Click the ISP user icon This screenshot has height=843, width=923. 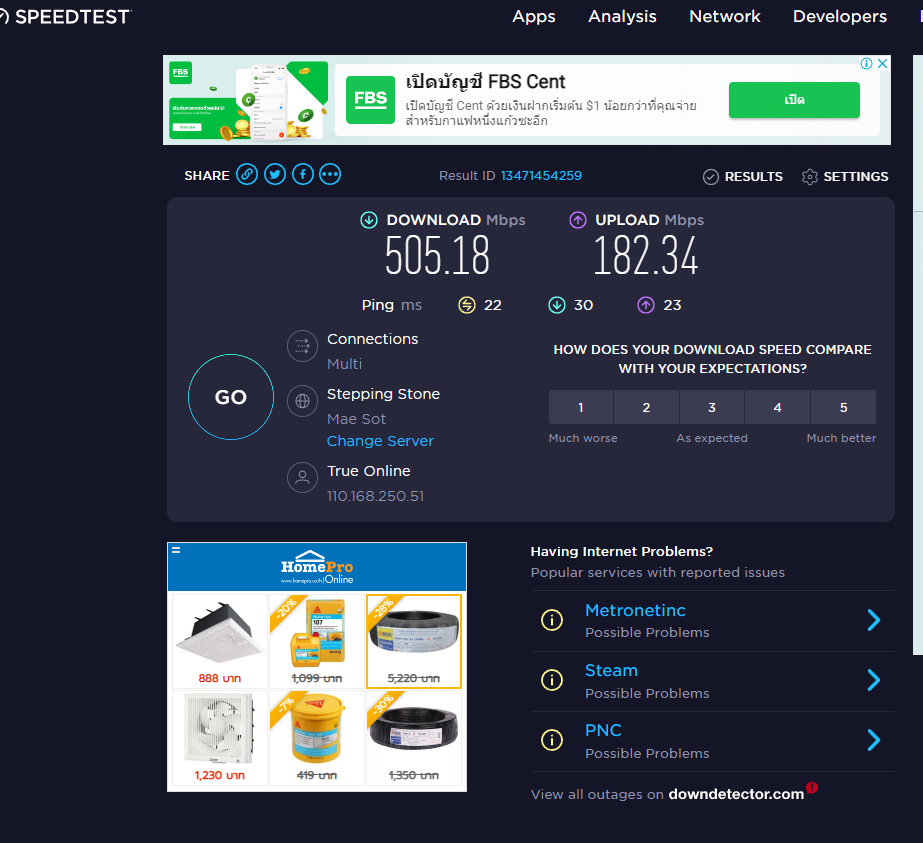pos(303,477)
